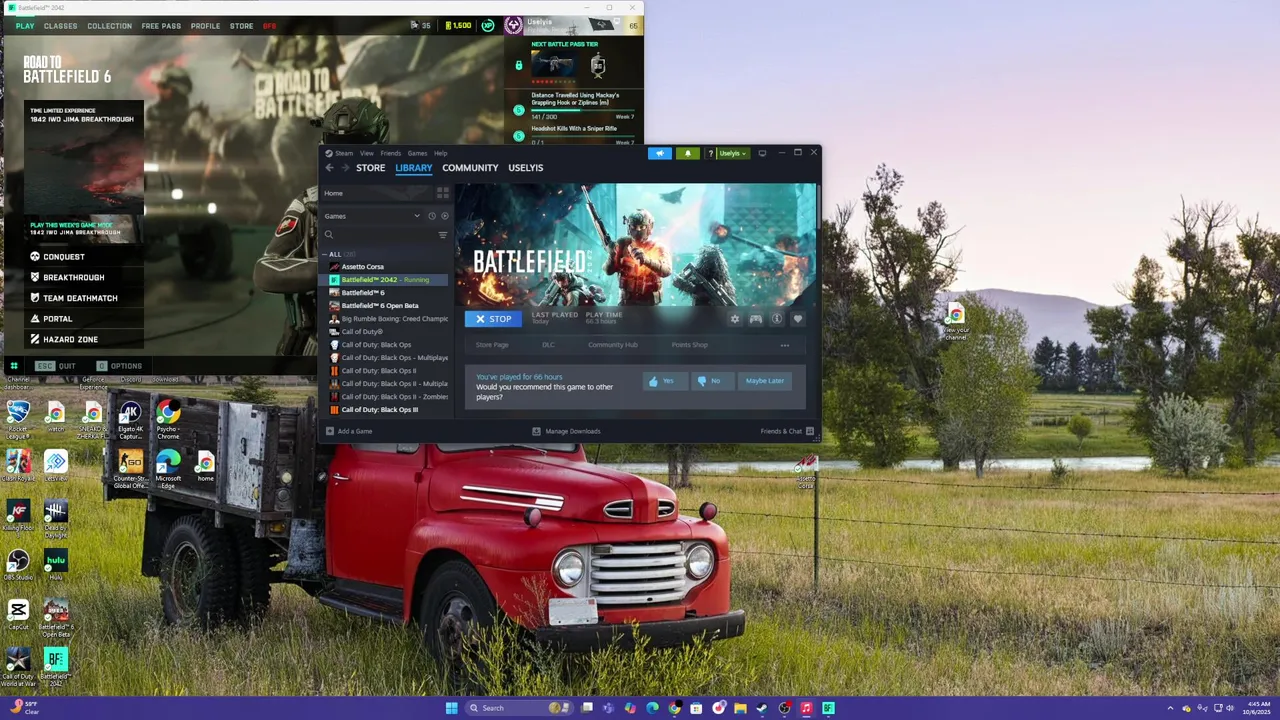
Task: Click the Steam help question mark icon
Action: coord(710,153)
